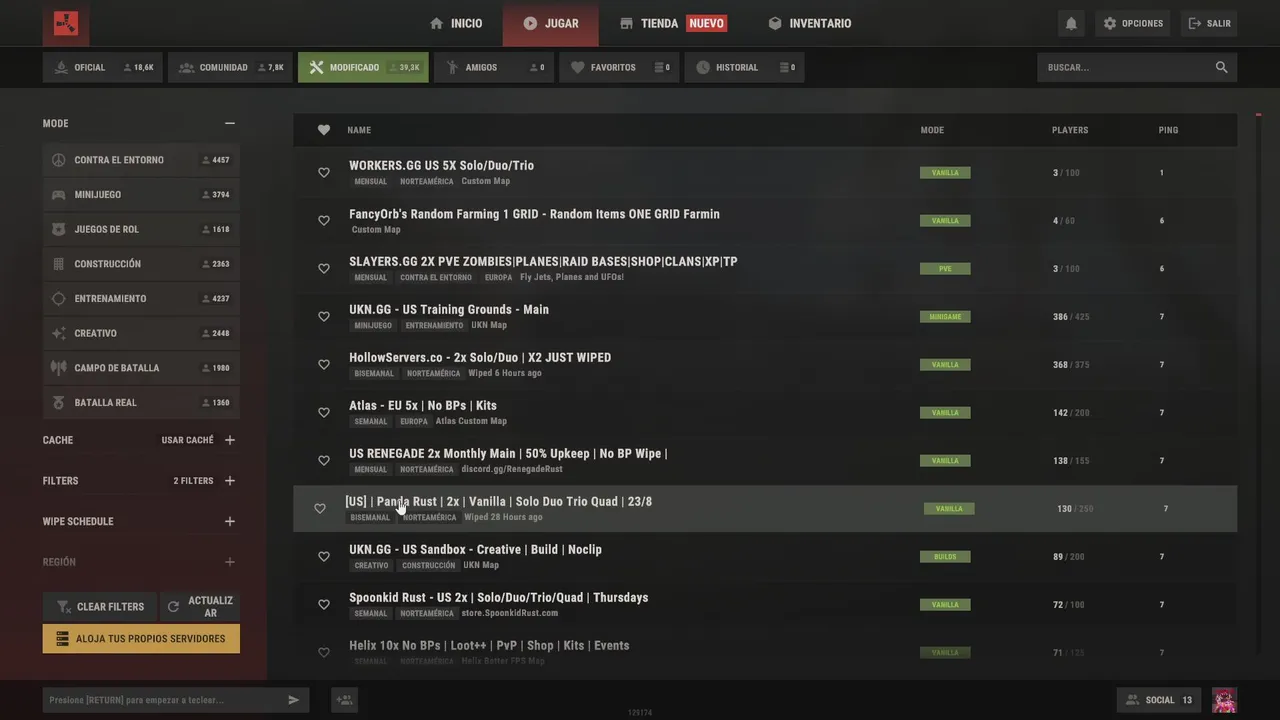Click the Salir exit button
The height and width of the screenshot is (720, 1280).
pyautogui.click(x=1209, y=23)
